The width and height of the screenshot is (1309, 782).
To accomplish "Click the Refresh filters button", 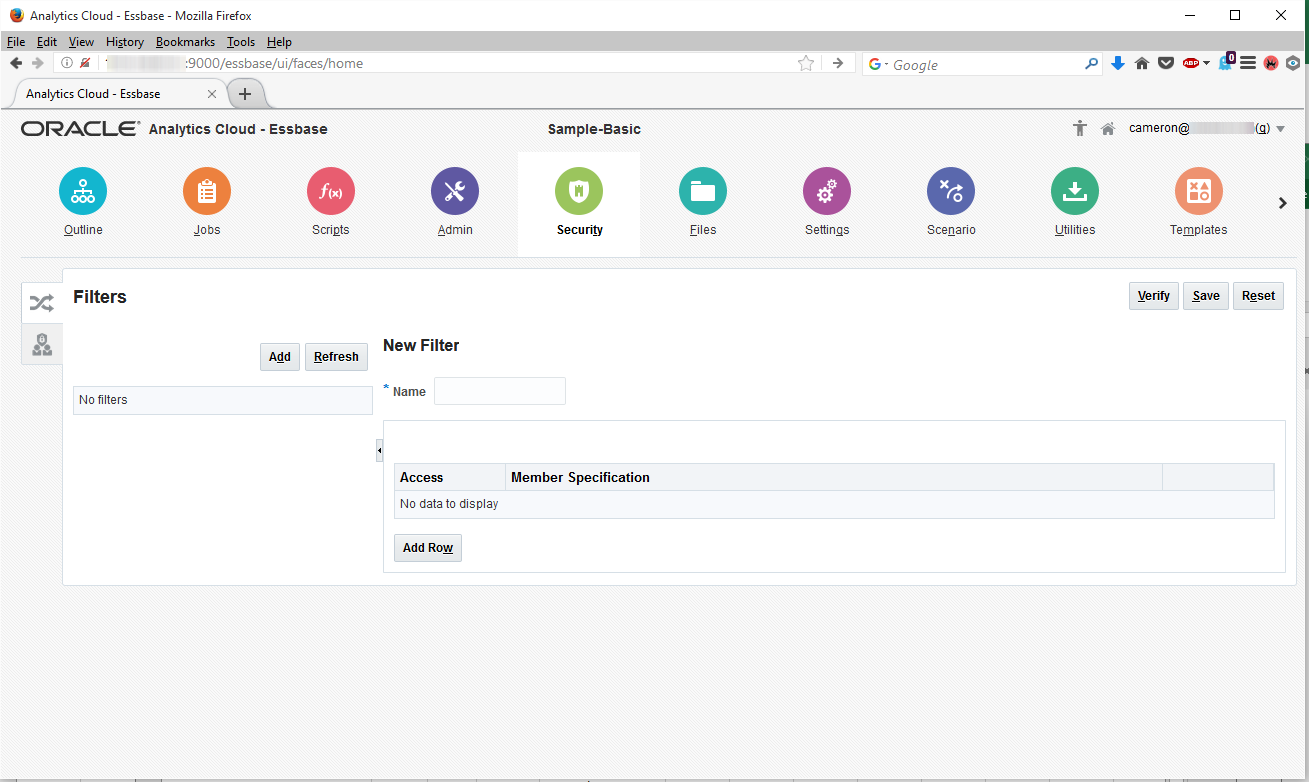I will tap(336, 357).
